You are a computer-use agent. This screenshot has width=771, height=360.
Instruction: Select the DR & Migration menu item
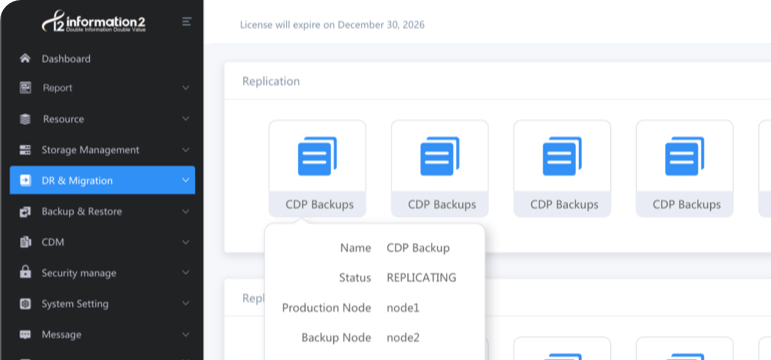pos(102,180)
